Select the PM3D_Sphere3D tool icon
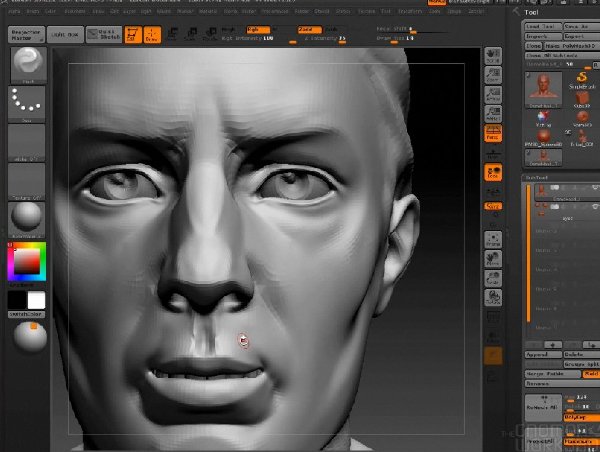Screen dimensions: 600x452 tap(543, 138)
